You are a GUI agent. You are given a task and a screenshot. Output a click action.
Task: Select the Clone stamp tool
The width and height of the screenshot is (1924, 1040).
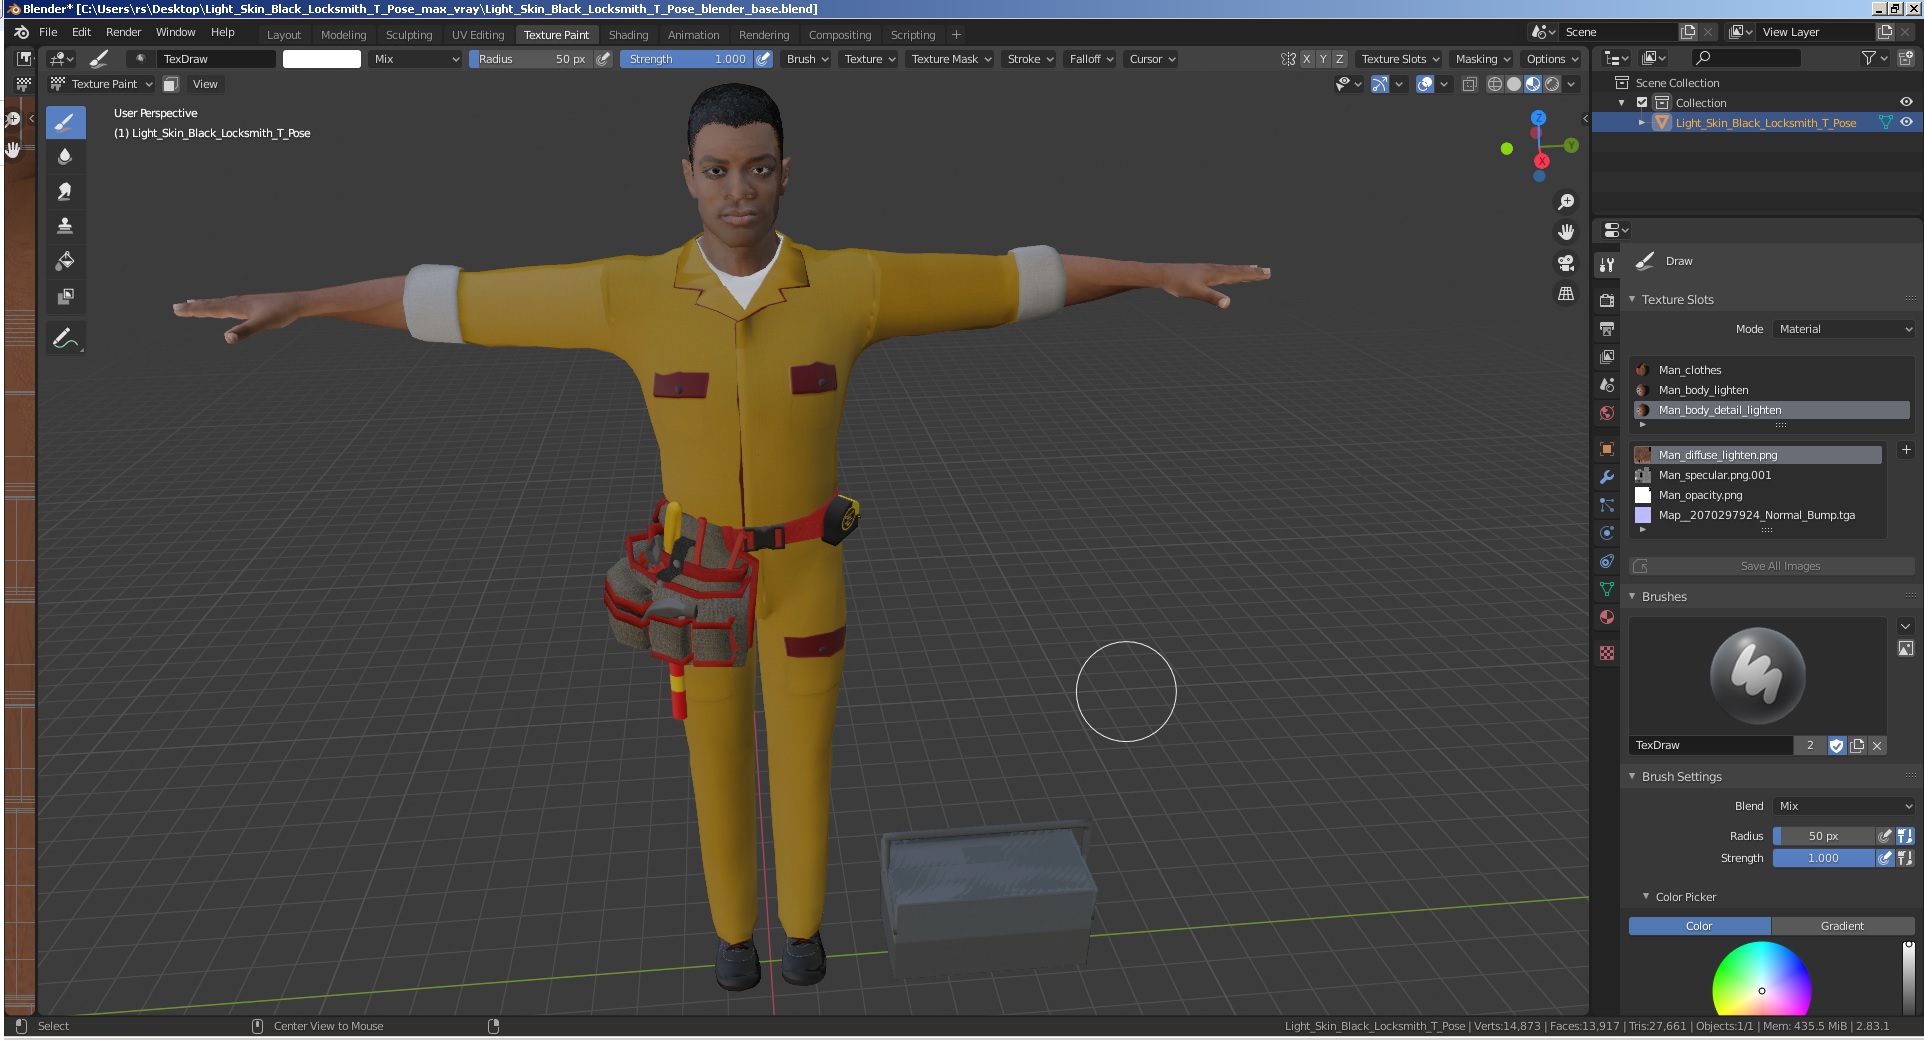(x=65, y=226)
